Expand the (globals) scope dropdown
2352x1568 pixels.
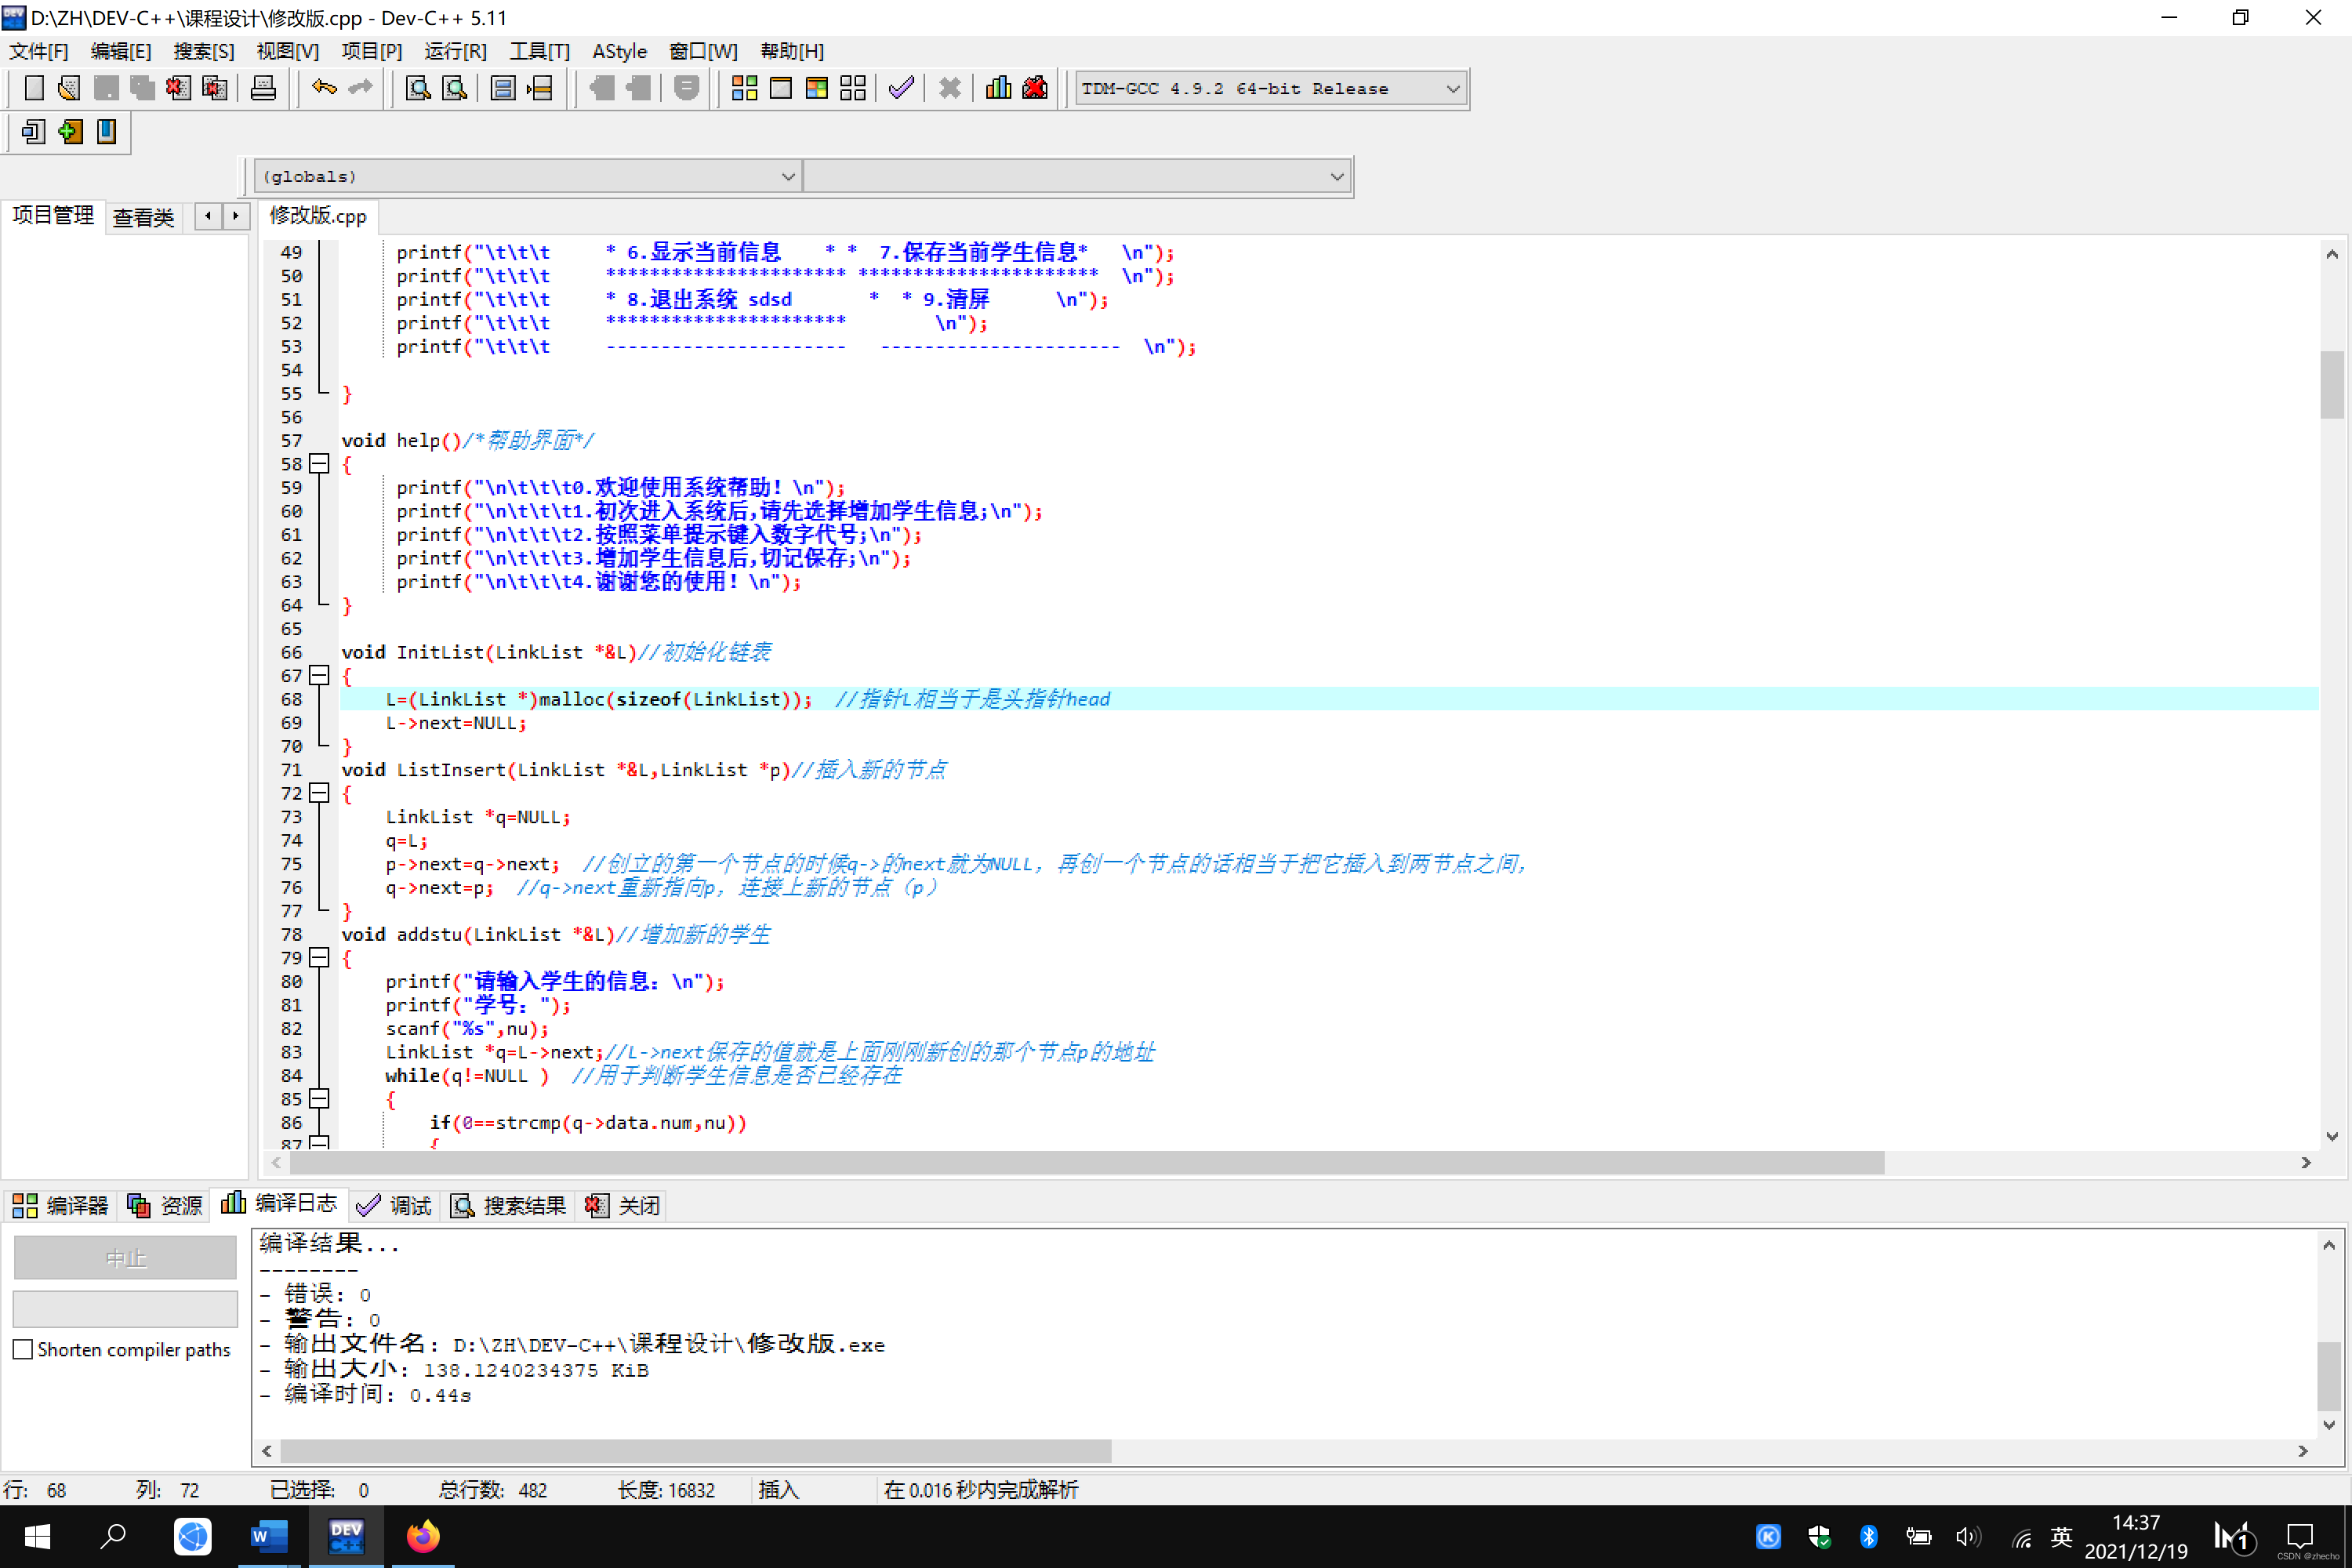point(787,176)
